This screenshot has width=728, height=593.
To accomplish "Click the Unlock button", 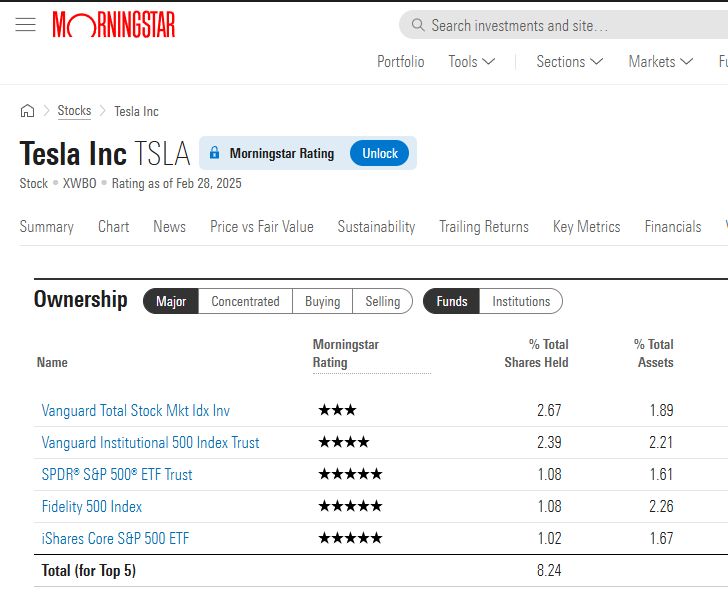I will (380, 153).
